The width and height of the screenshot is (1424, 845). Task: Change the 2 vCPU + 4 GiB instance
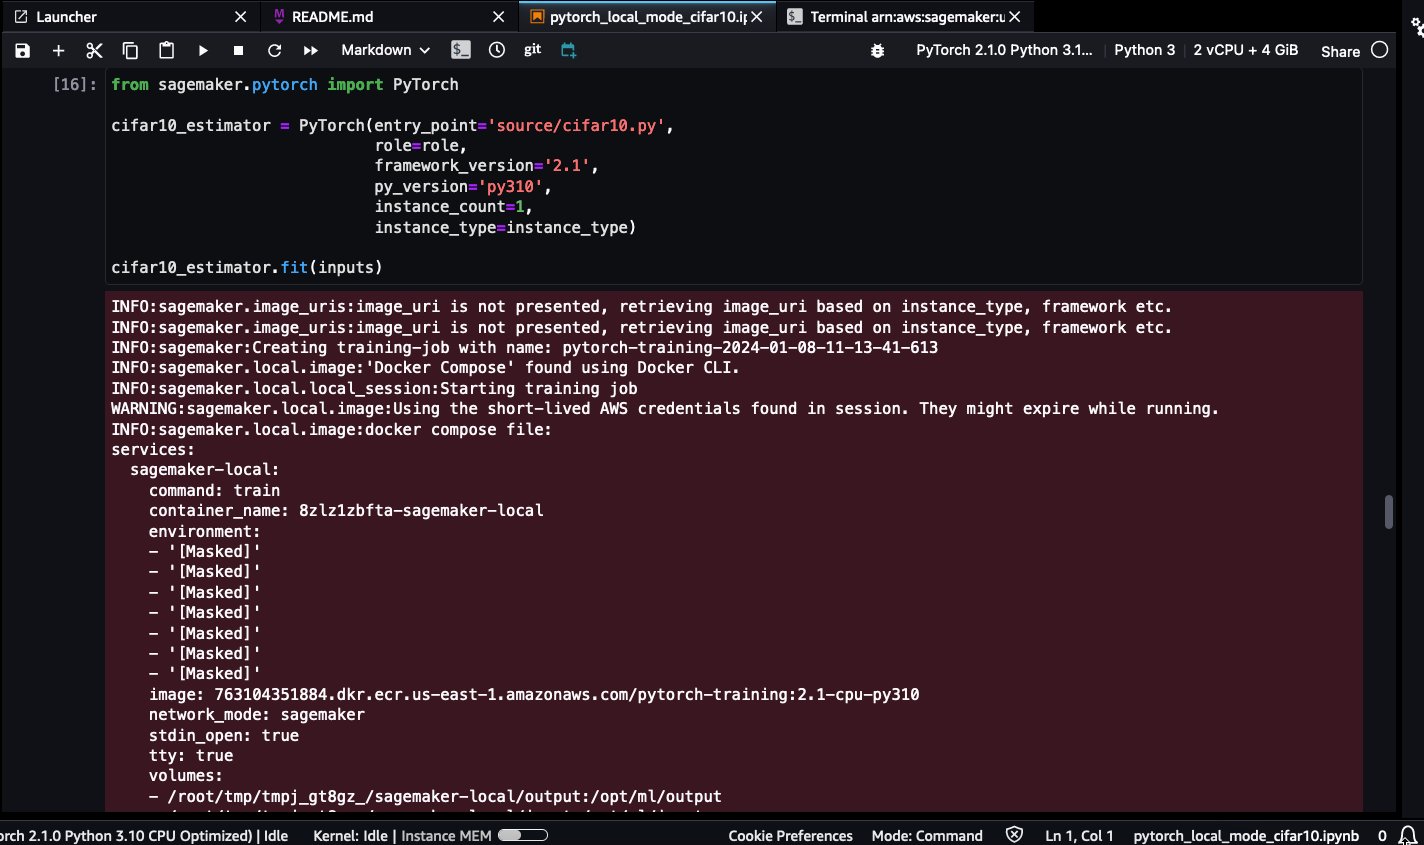pos(1245,50)
